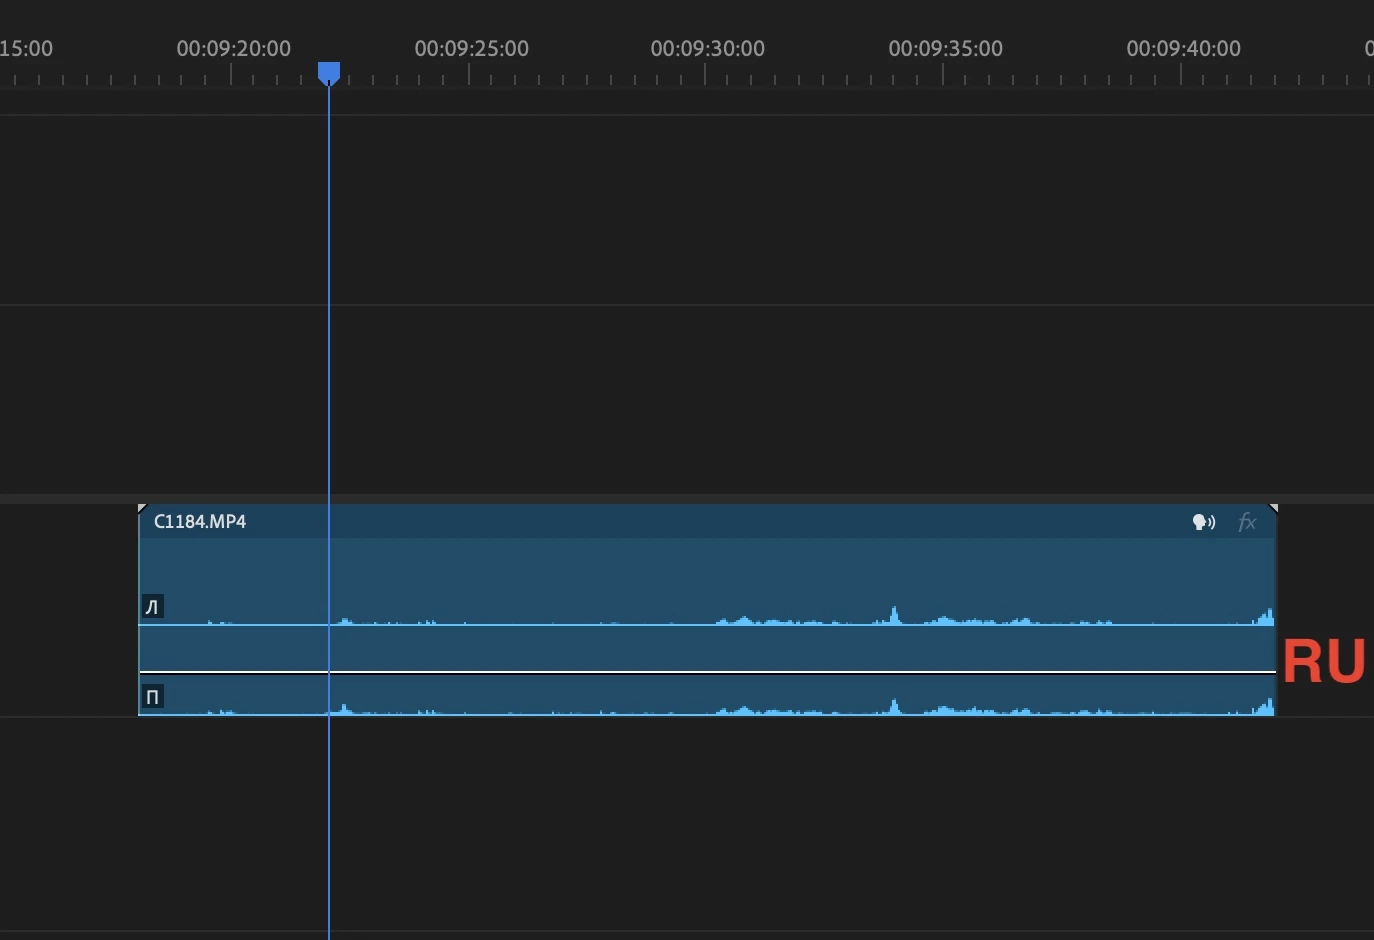
Task: Click ruler at 00:09:35:00 timecode
Action: pos(945,48)
